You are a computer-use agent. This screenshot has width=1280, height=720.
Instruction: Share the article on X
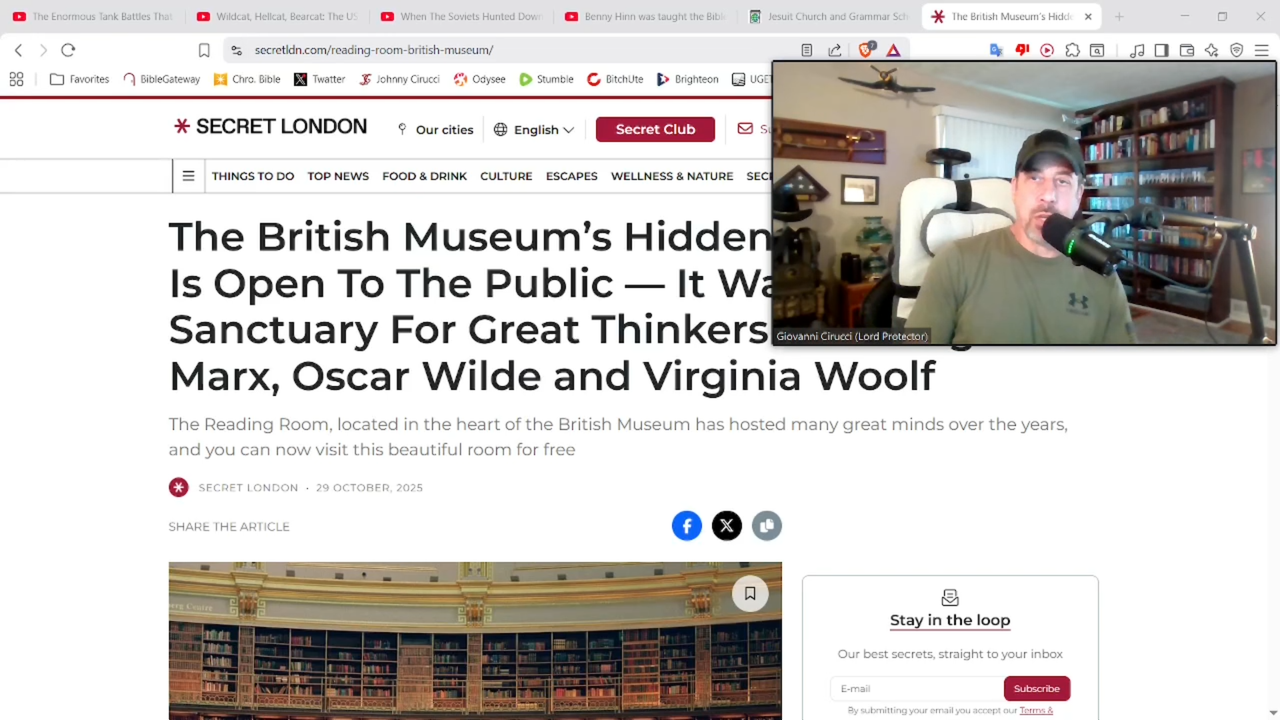click(727, 526)
